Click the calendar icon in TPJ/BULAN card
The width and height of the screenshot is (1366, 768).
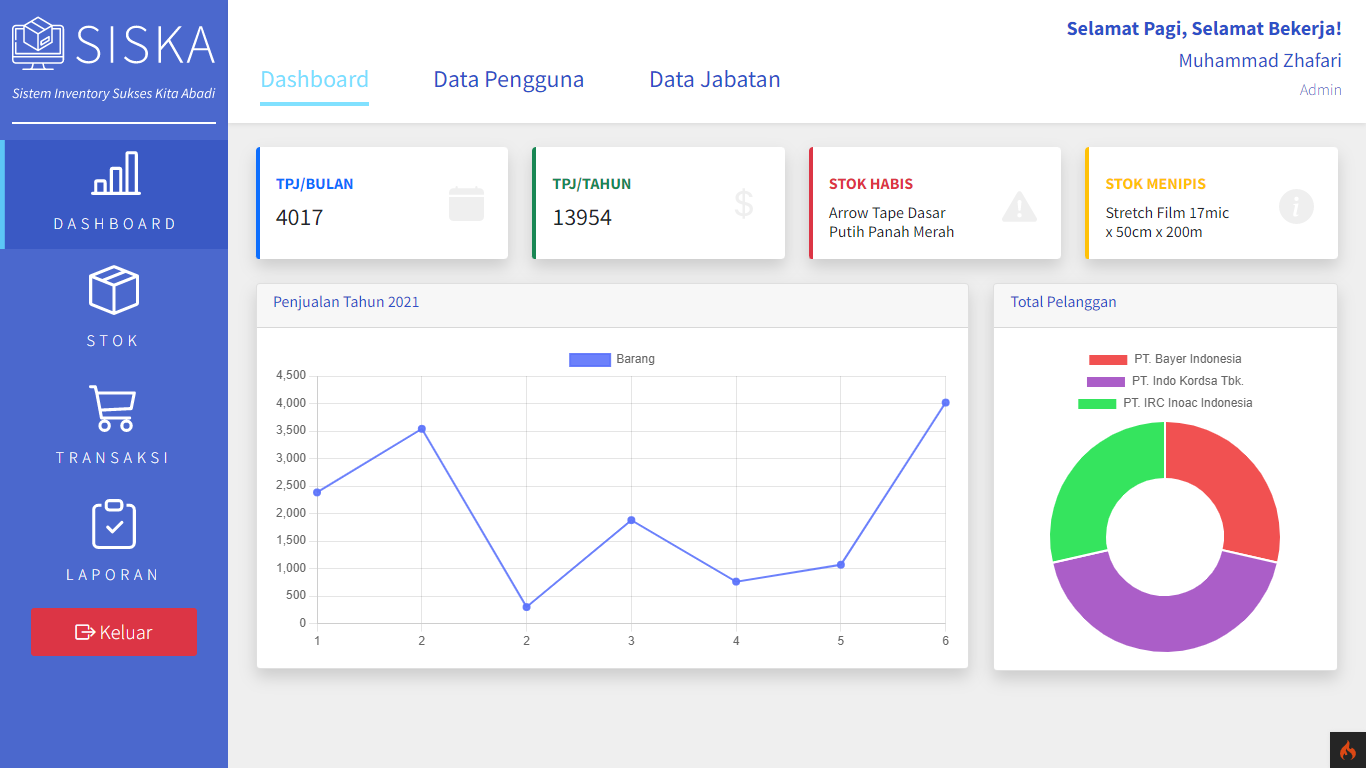point(466,203)
